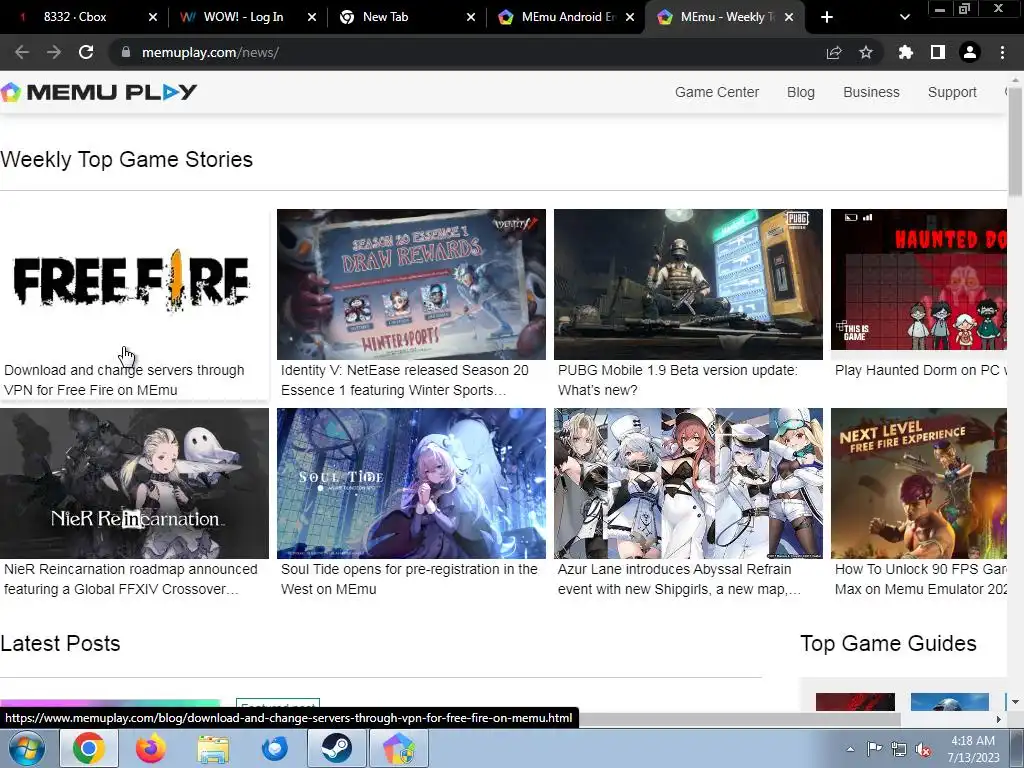Image resolution: width=1024 pixels, height=768 pixels.
Task: Click scroll down arrow on vertical scrollbar
Action: [x=1016, y=702]
